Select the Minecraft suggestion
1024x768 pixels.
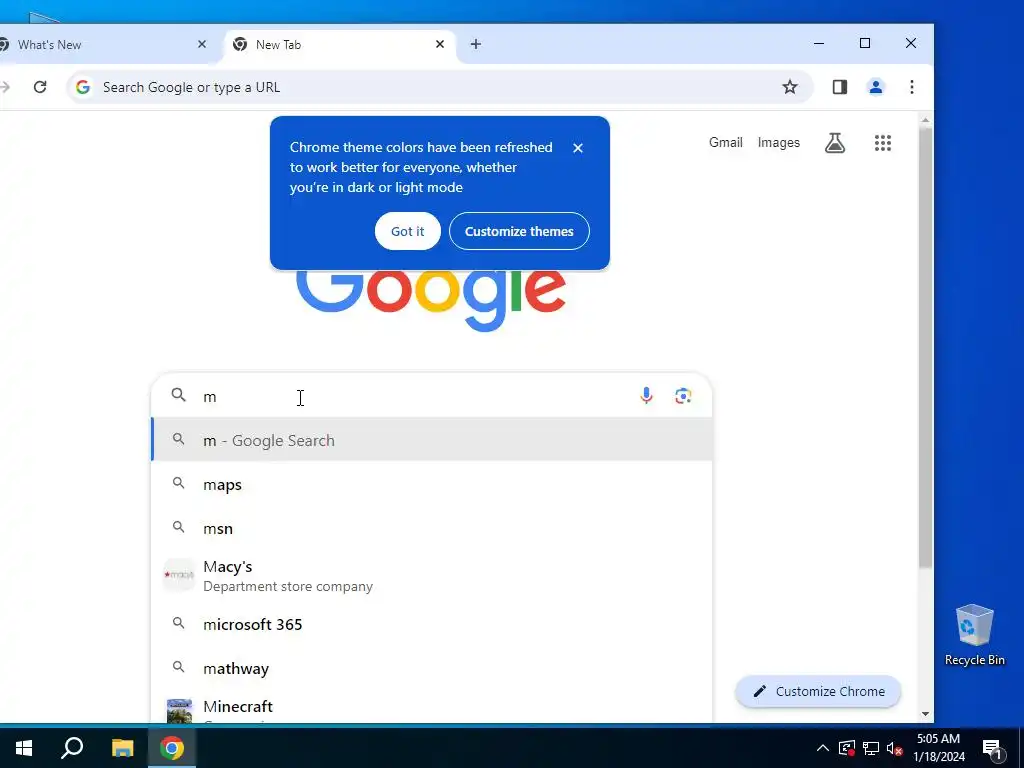[x=432, y=708]
